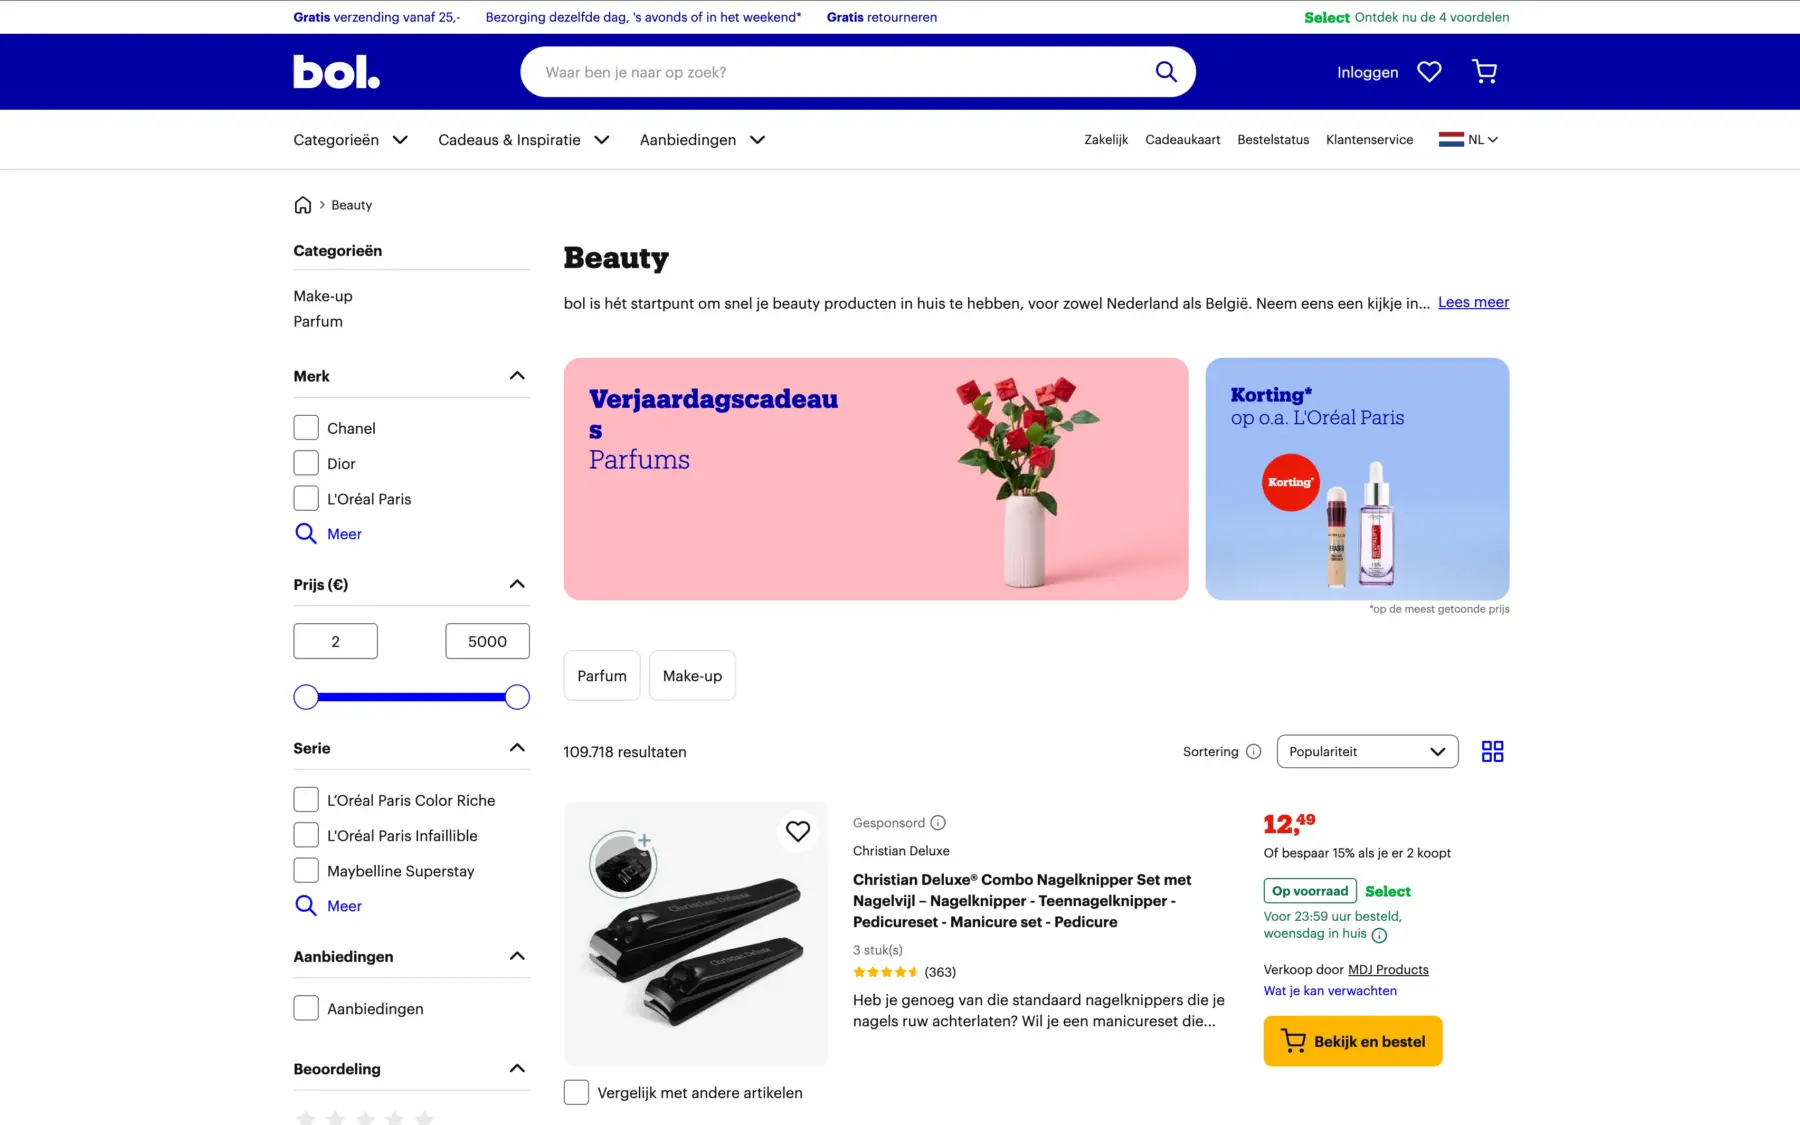Select the Make-up category chip

point(692,676)
